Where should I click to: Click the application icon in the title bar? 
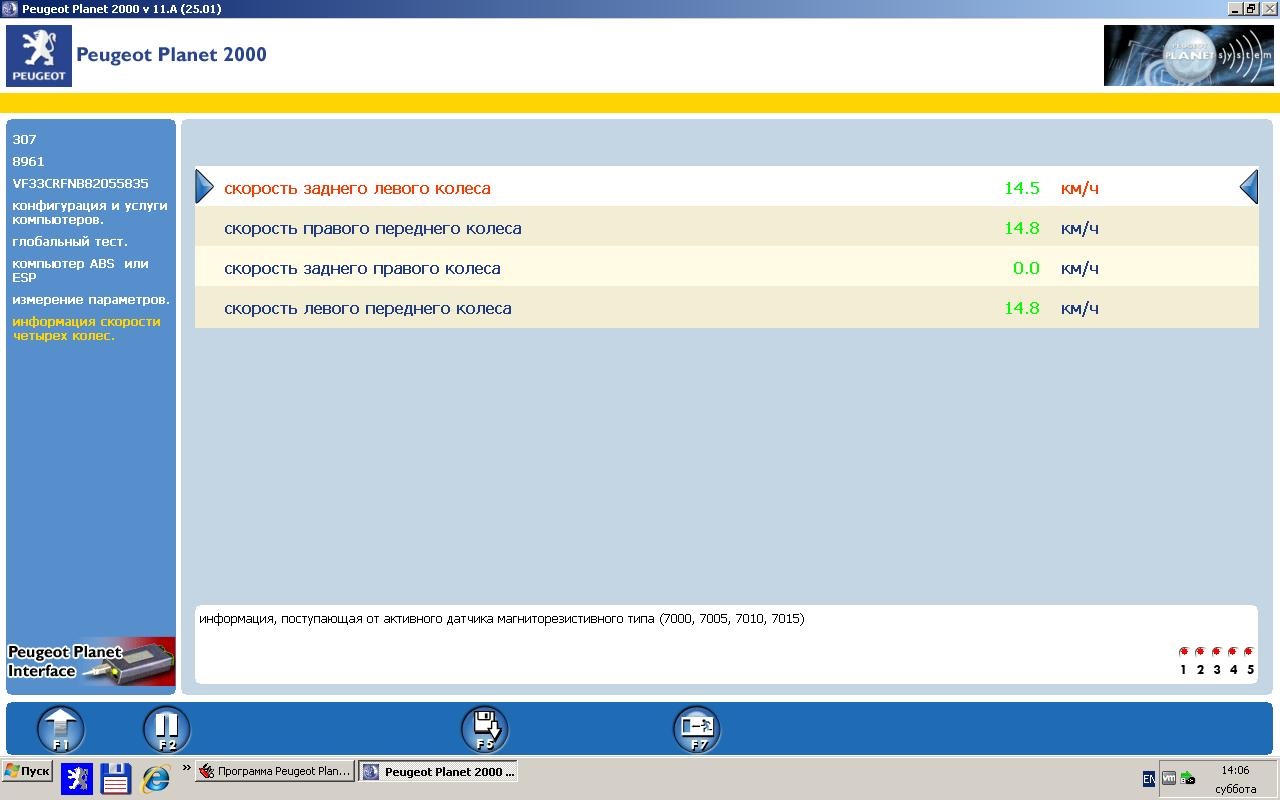tap(9, 9)
